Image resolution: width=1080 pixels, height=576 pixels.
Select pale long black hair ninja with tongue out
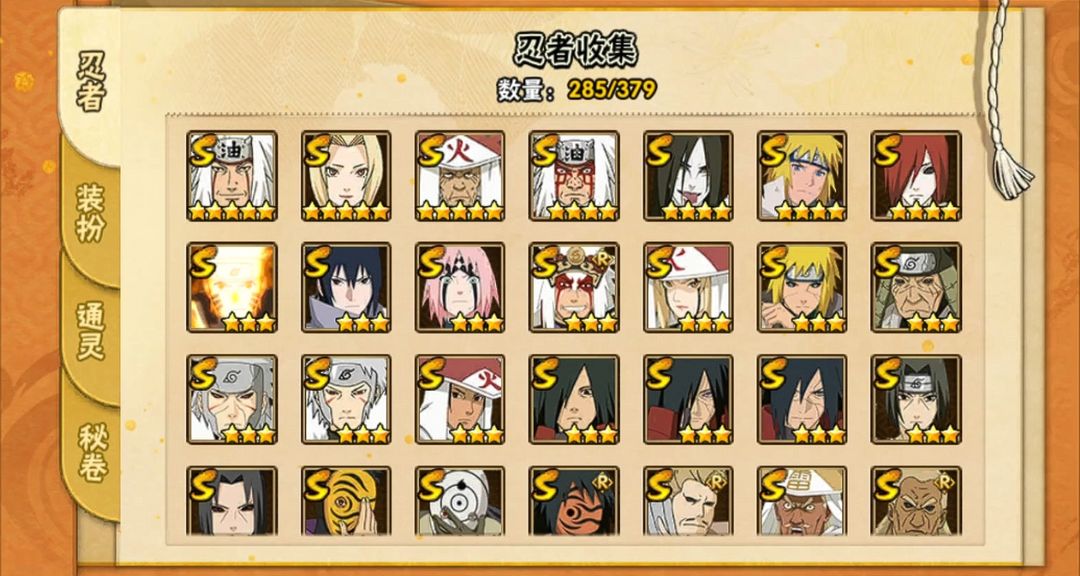688,176
